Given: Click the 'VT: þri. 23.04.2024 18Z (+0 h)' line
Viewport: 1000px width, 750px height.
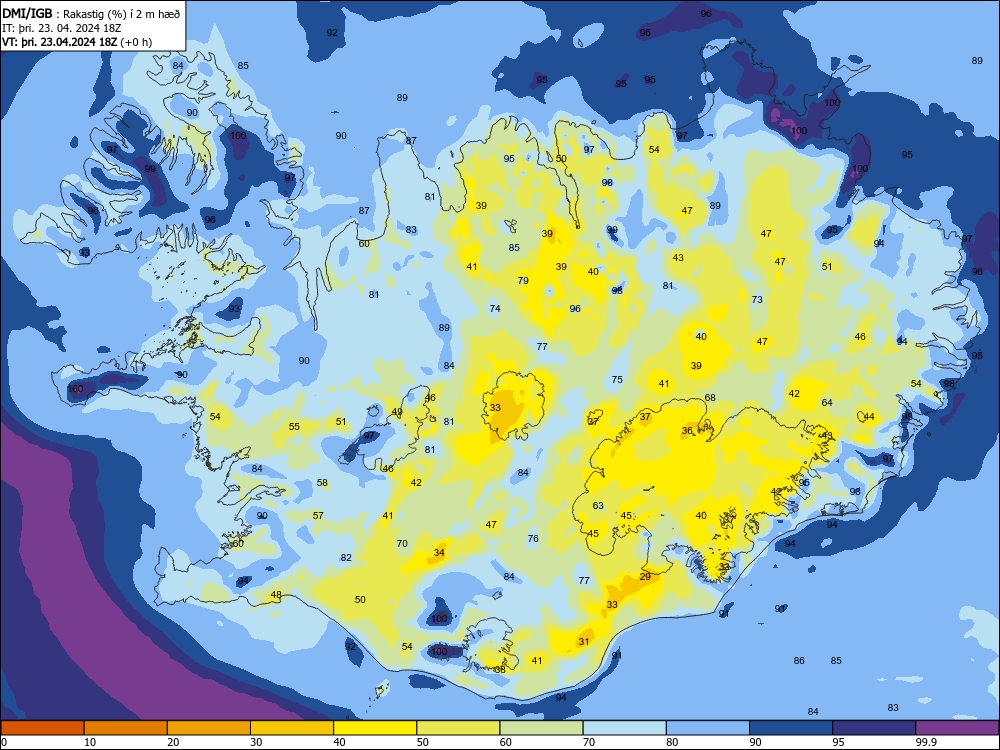Looking at the screenshot, I should pos(77,42).
